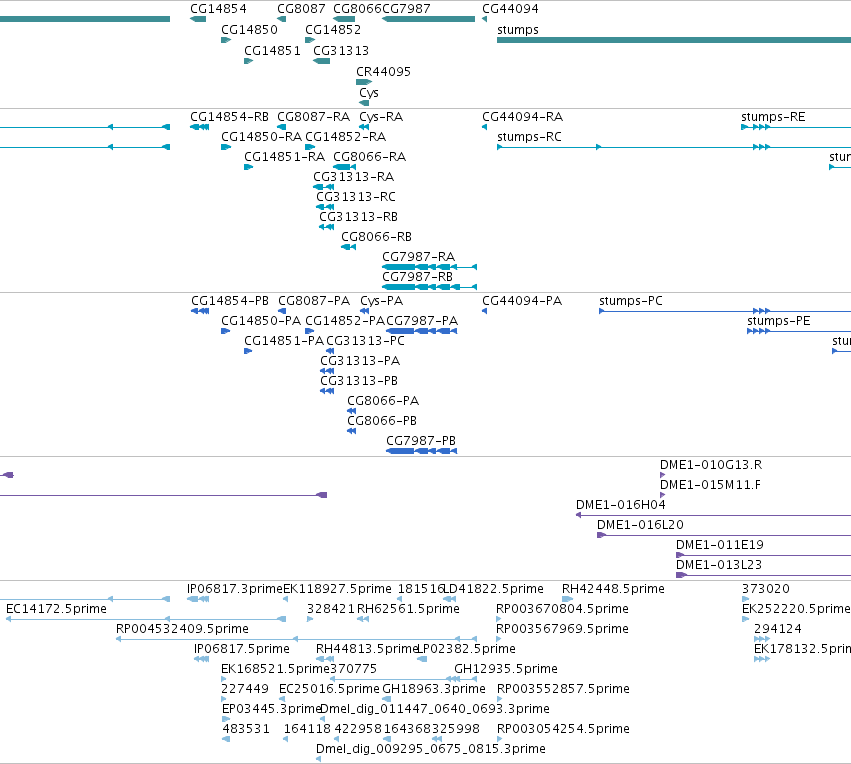The height and width of the screenshot is (764, 851).
Task: Select the CG14854 gene label
Action: point(218,9)
